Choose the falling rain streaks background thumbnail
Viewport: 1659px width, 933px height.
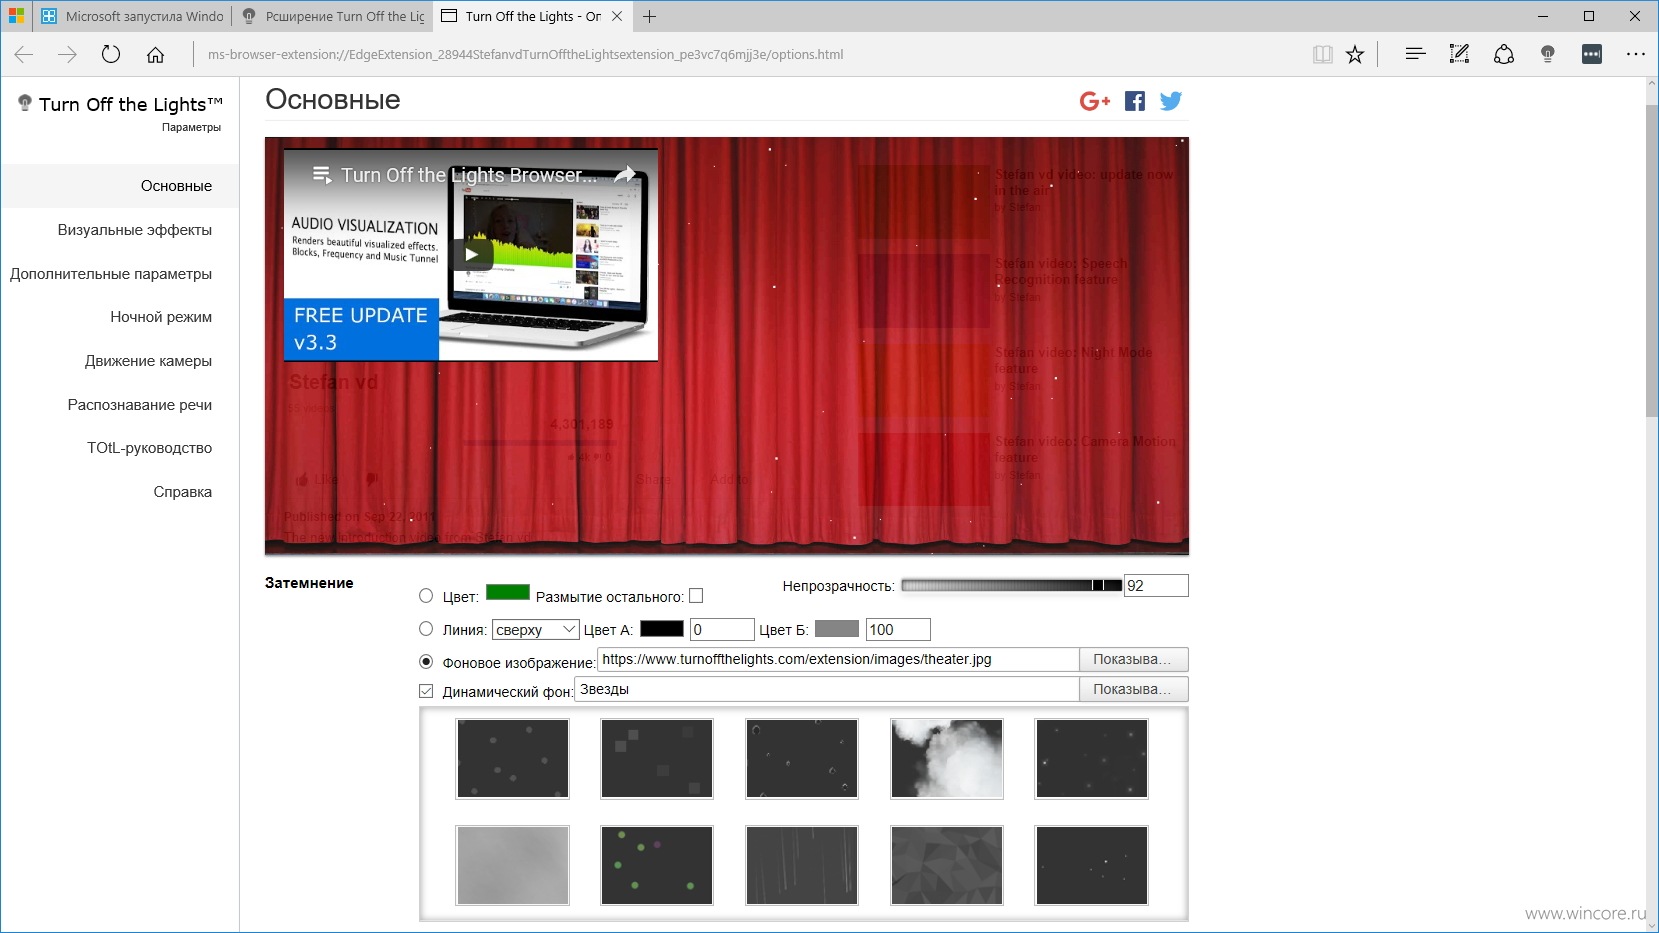[x=802, y=865]
